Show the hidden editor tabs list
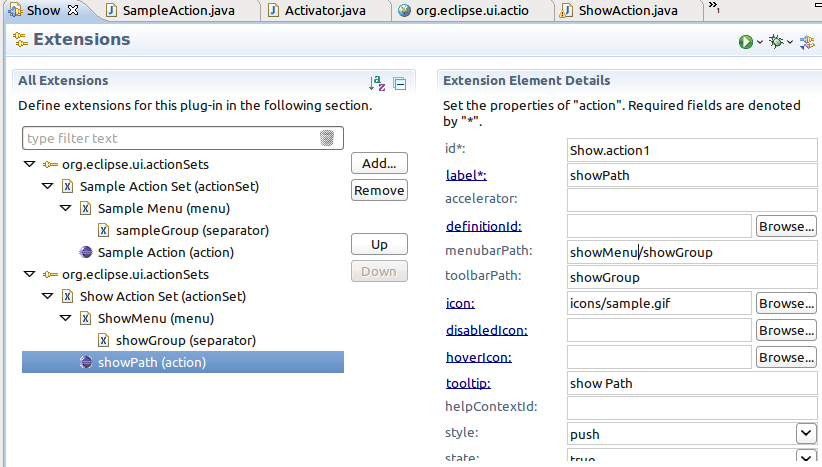 point(714,8)
